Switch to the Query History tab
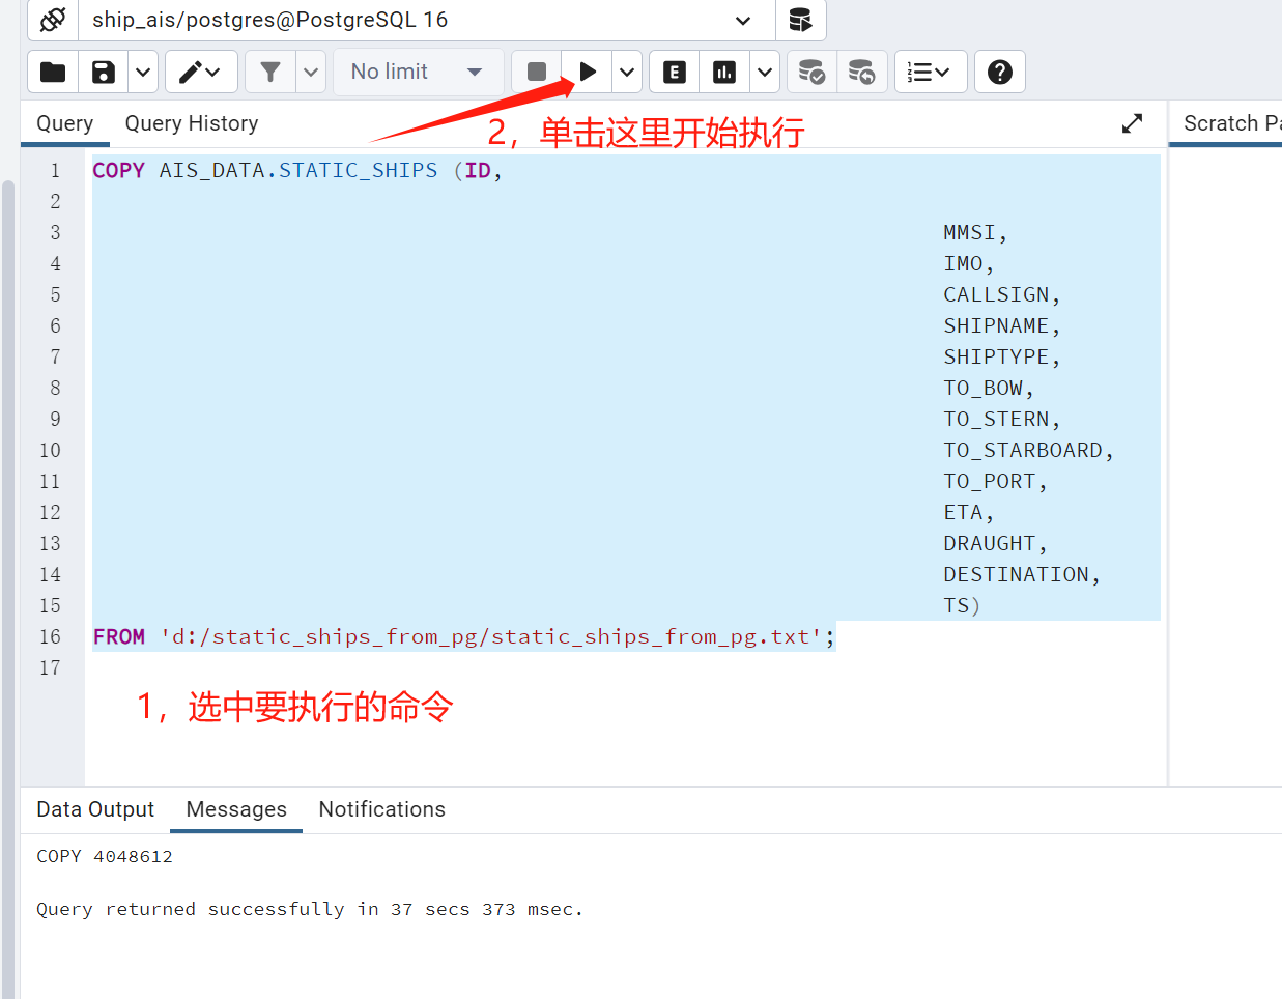This screenshot has width=1283, height=1000. tap(191, 124)
